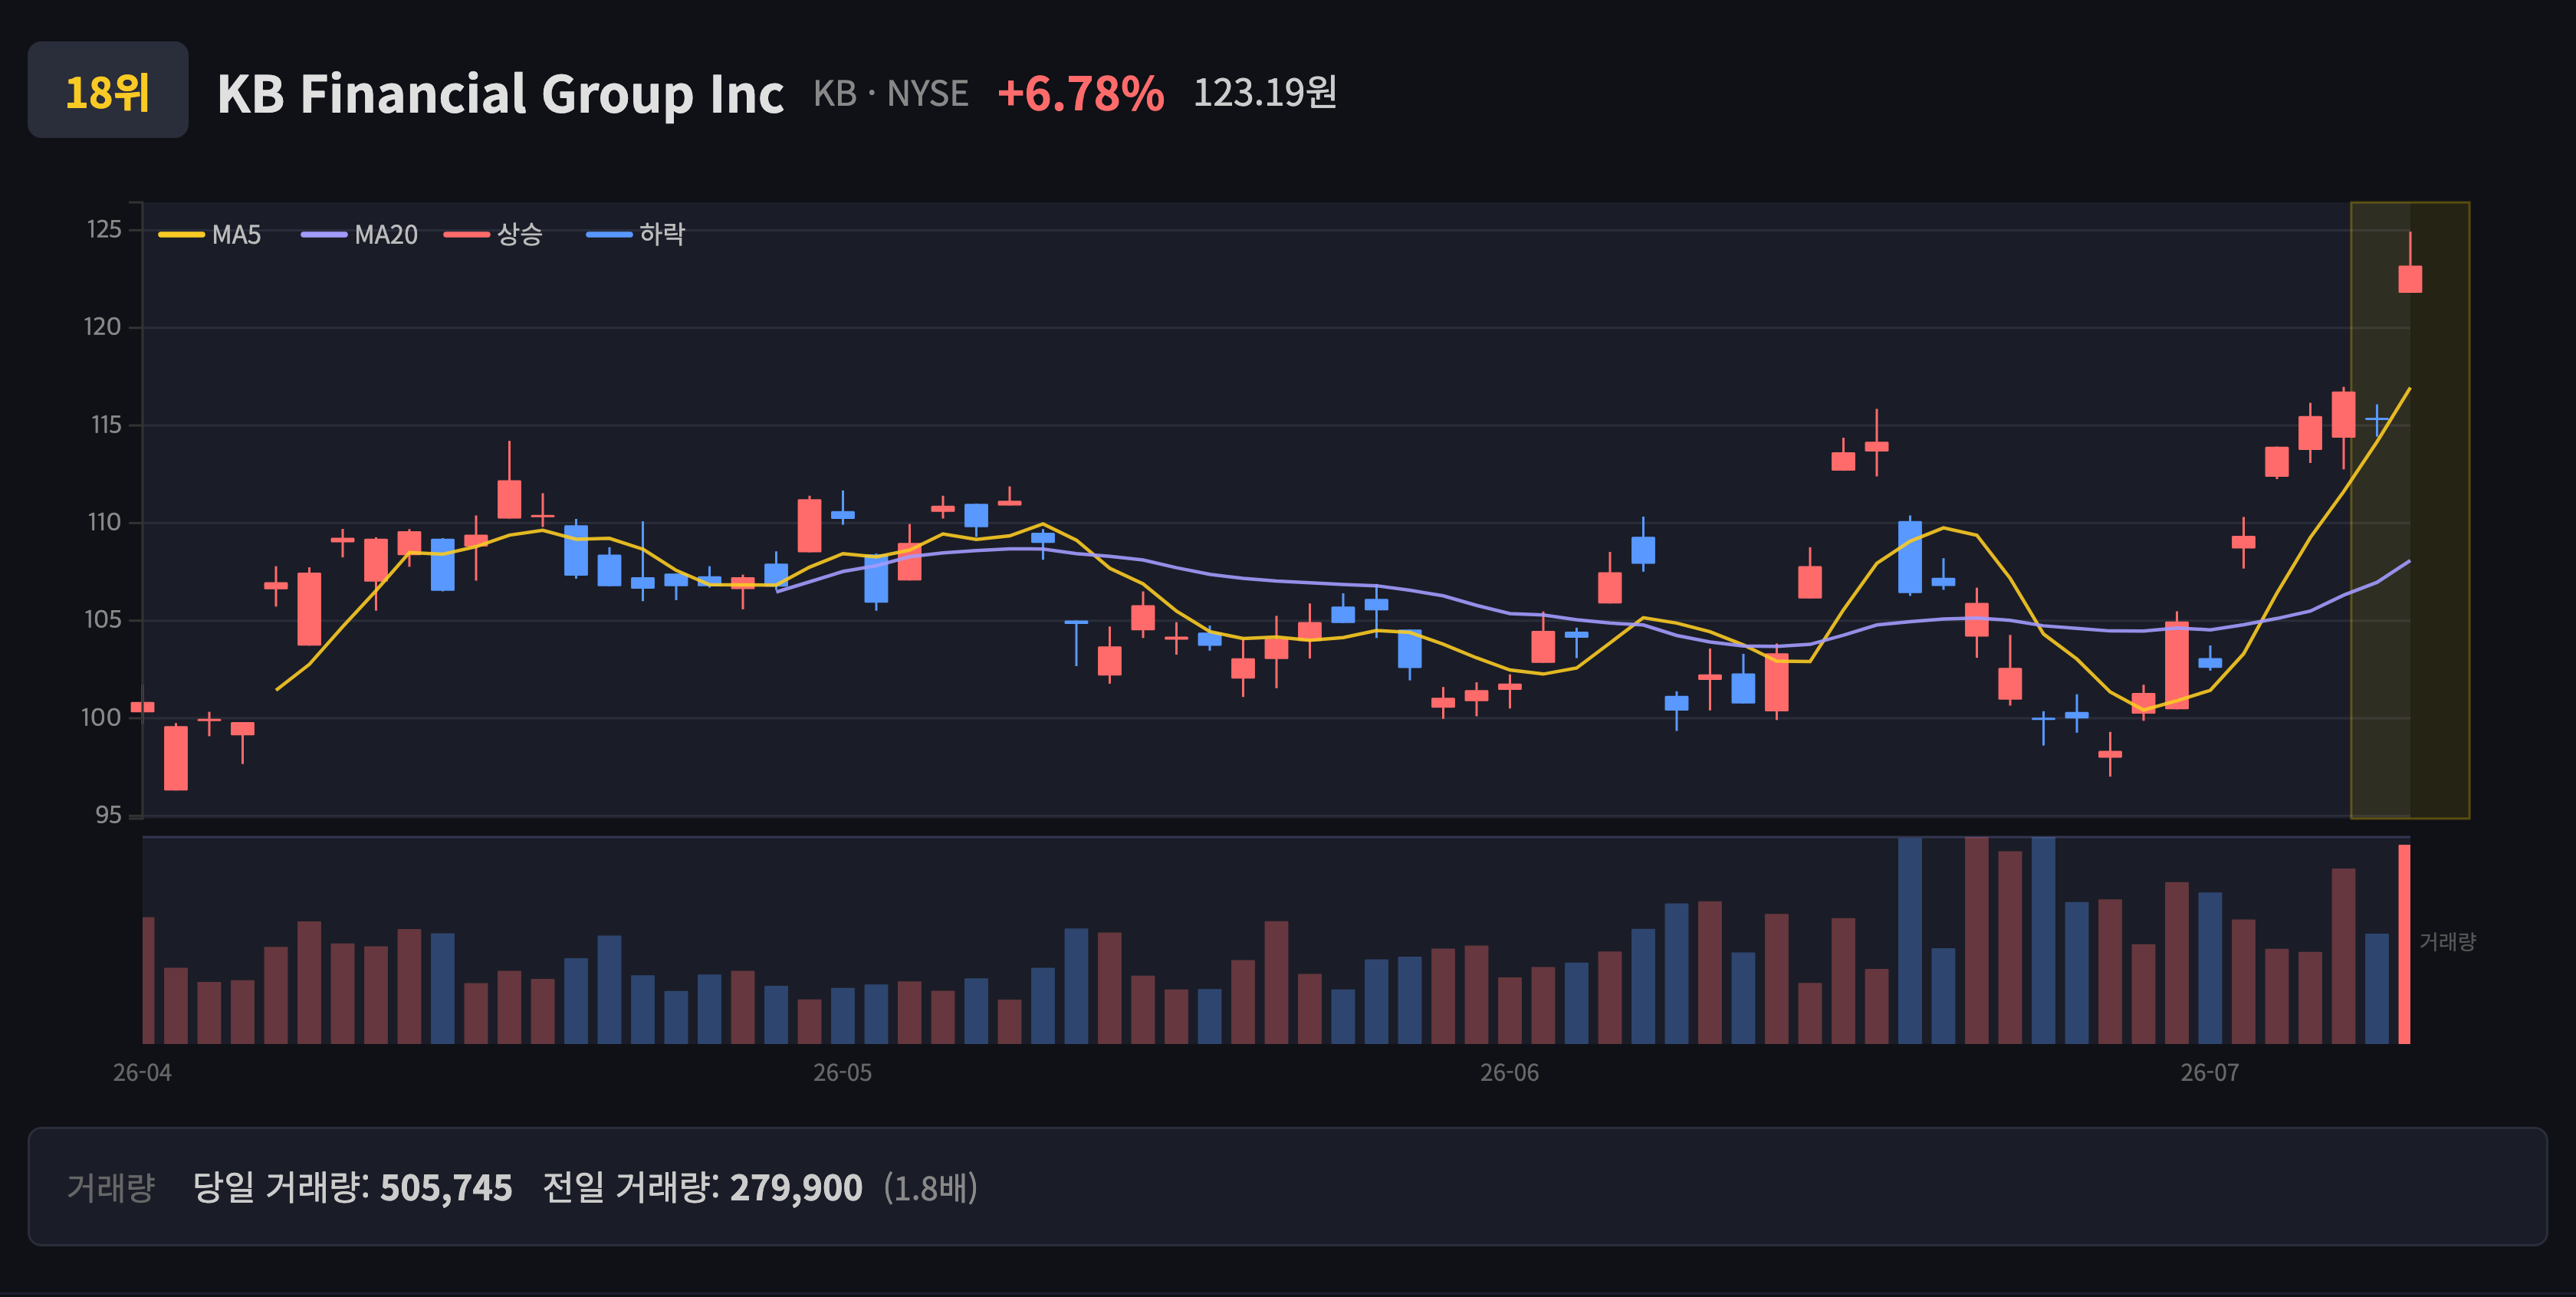2576x1297 pixels.
Task: Click the 거래량 heading in the bottom panel
Action: click(x=110, y=1187)
